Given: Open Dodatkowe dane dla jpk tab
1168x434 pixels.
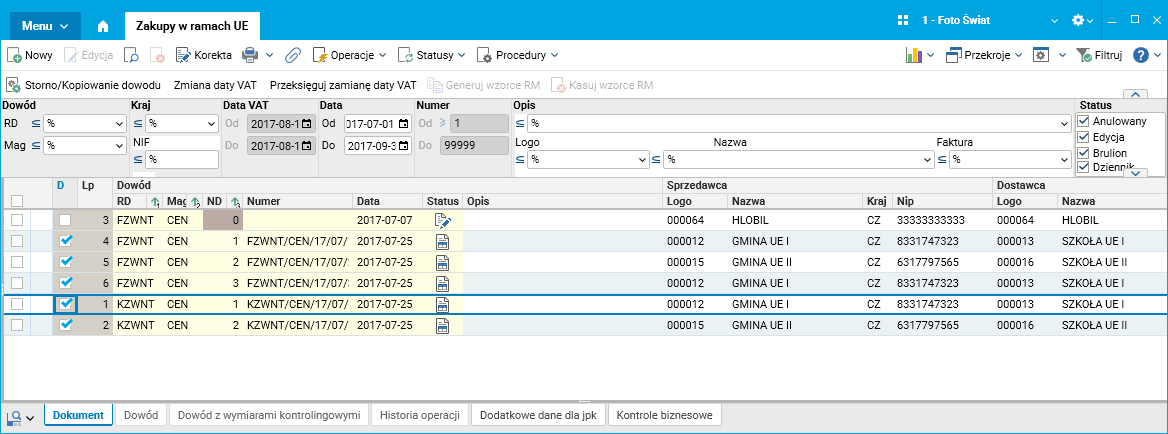Looking at the screenshot, I should 539,415.
